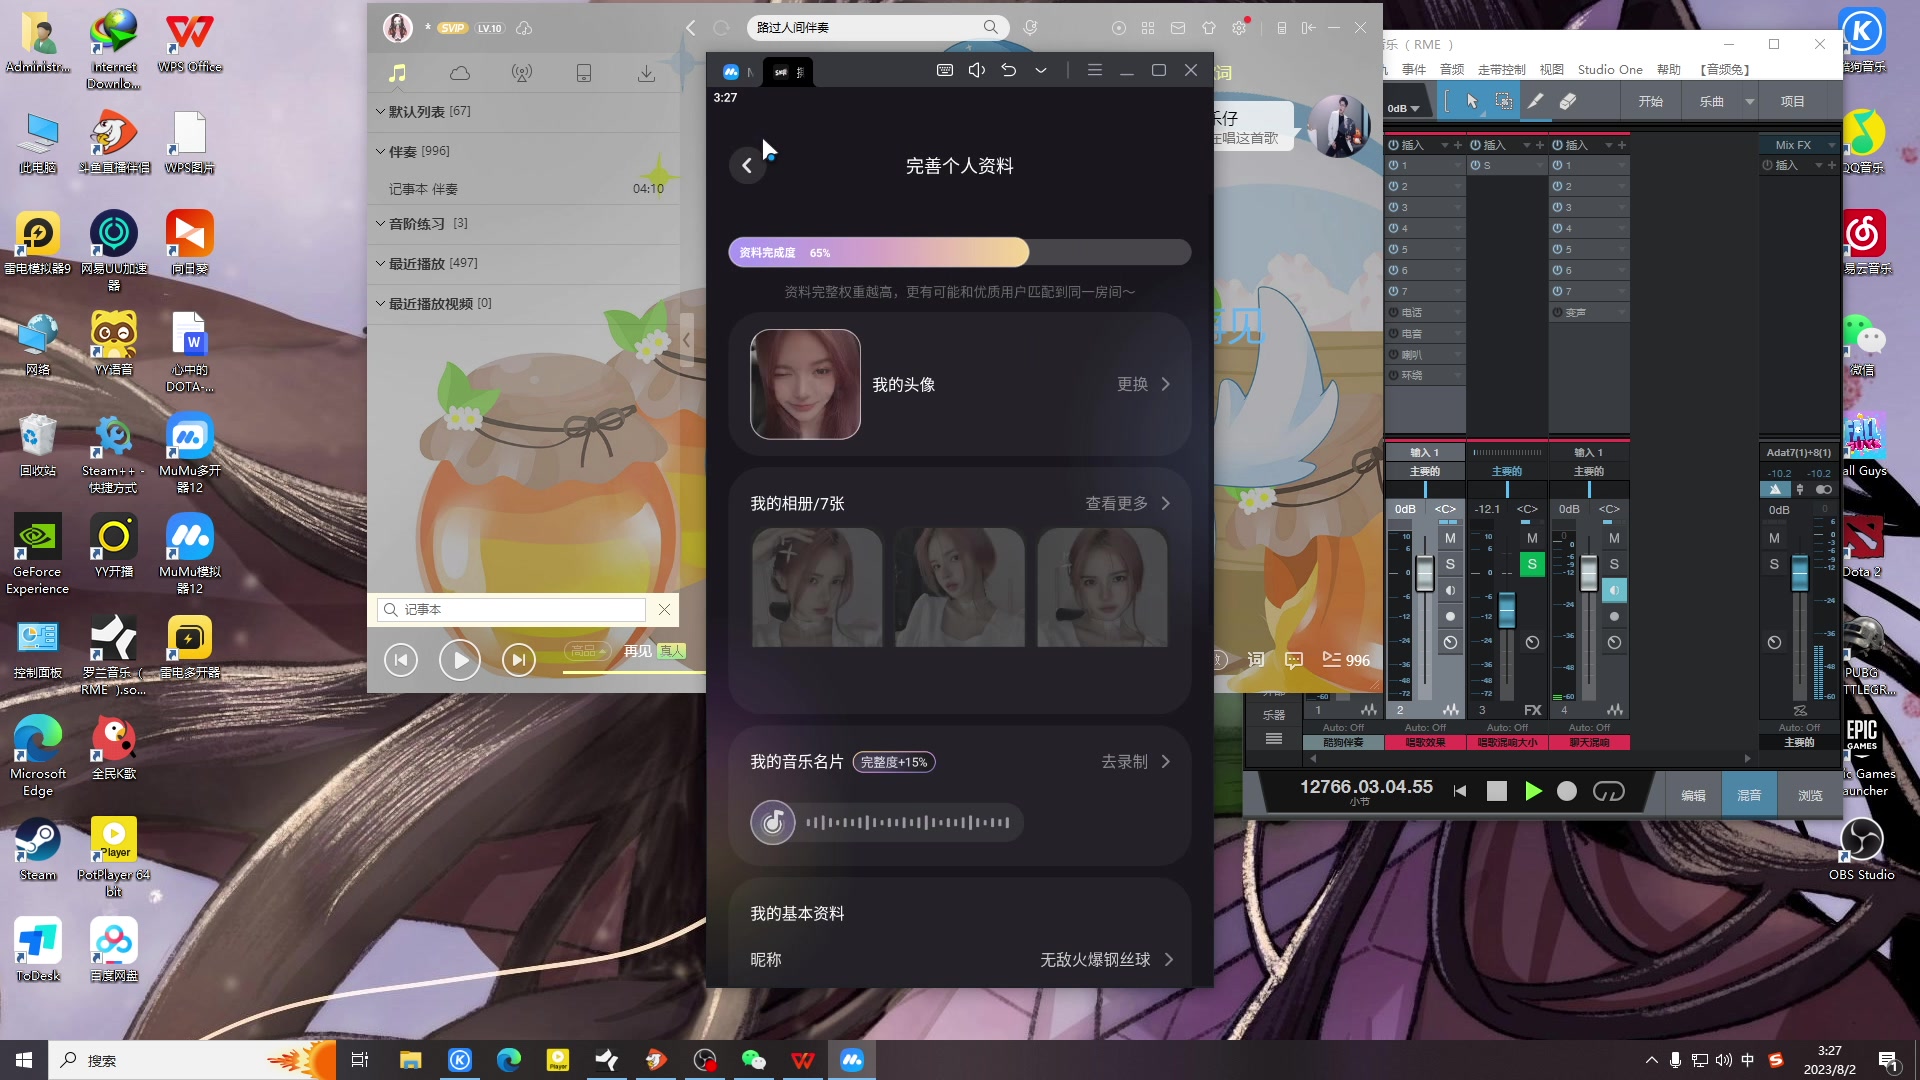Click 更换 to change avatar

(1143, 384)
